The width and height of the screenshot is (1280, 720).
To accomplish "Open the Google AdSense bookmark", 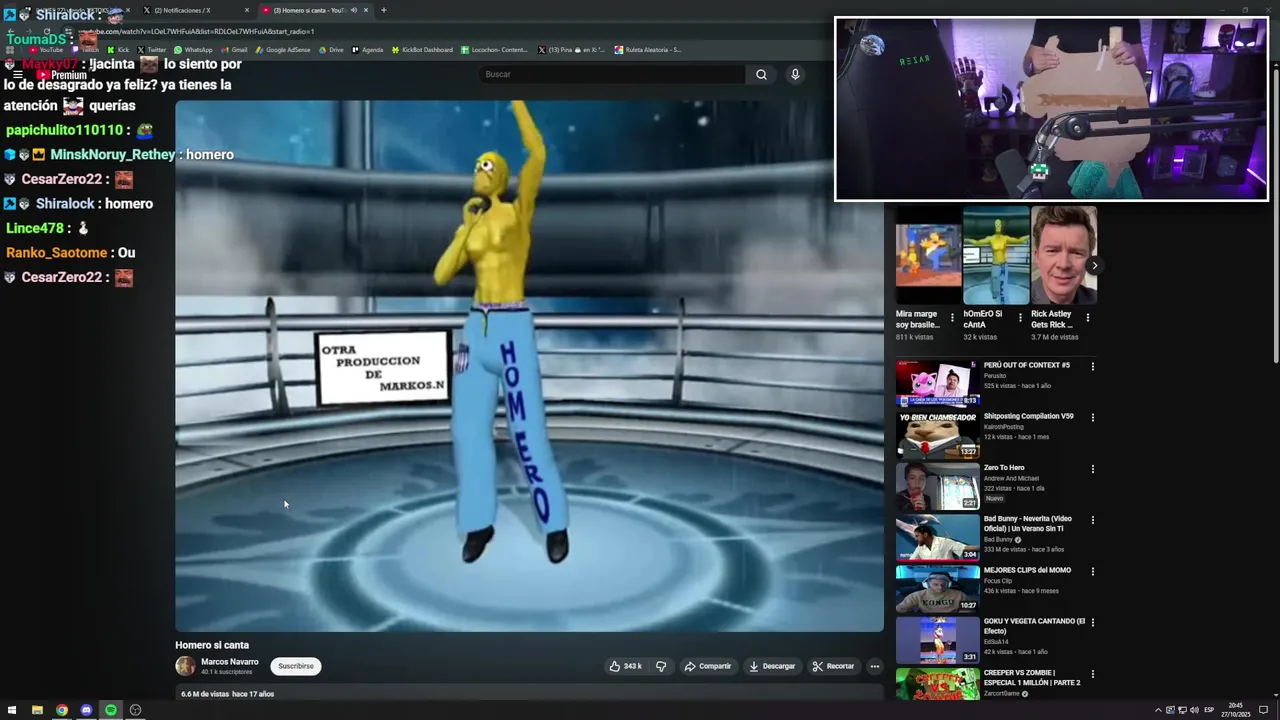I will [x=283, y=49].
